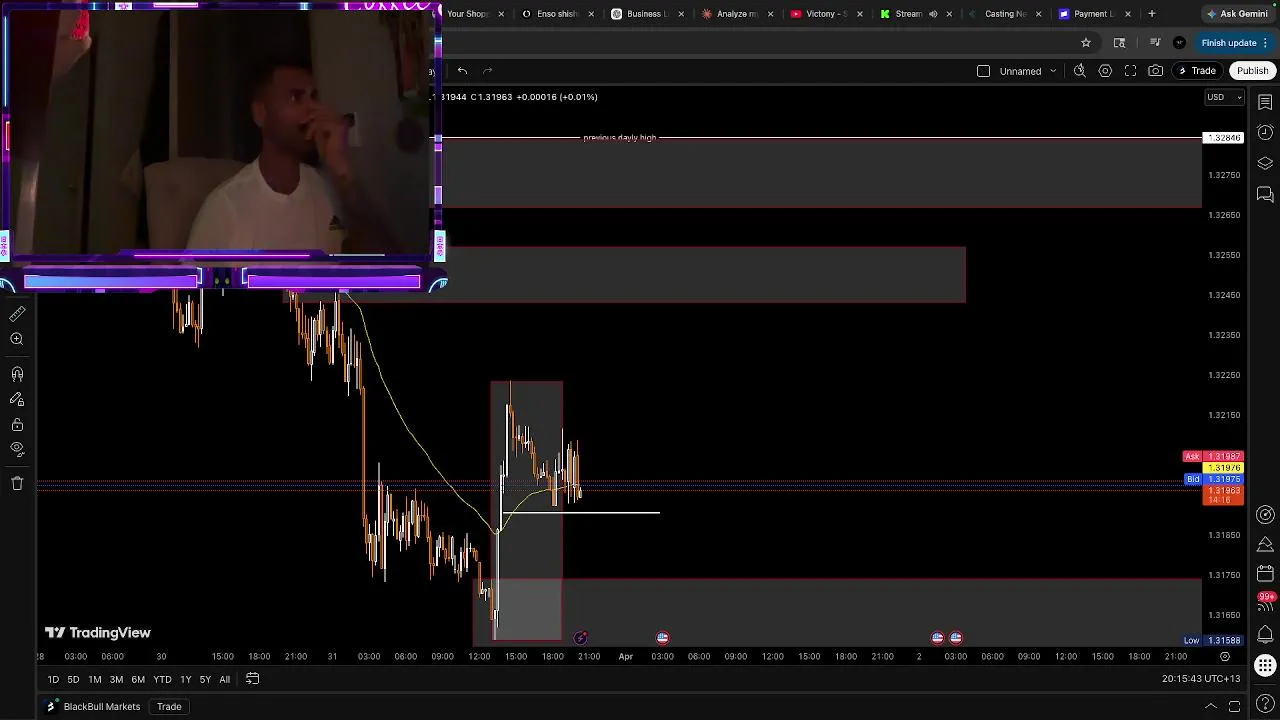Click the Remove objects trash icon

pyautogui.click(x=17, y=483)
